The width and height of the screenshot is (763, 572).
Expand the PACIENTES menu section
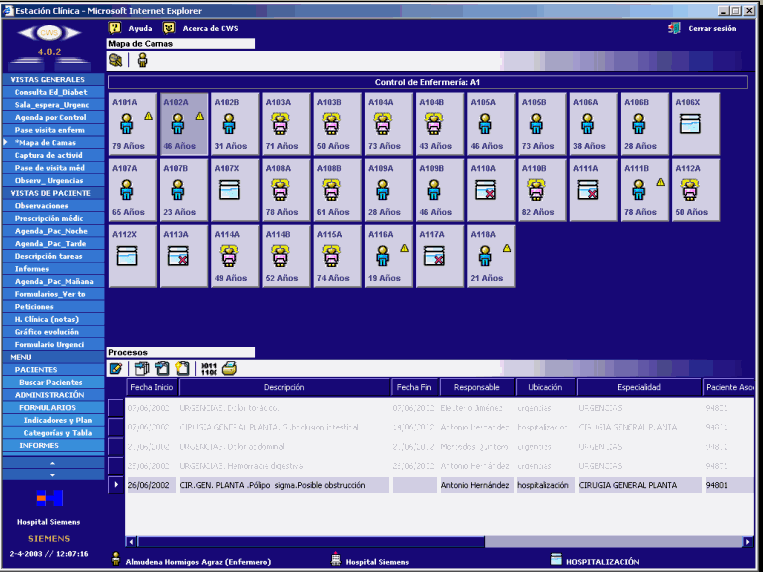coord(36,369)
